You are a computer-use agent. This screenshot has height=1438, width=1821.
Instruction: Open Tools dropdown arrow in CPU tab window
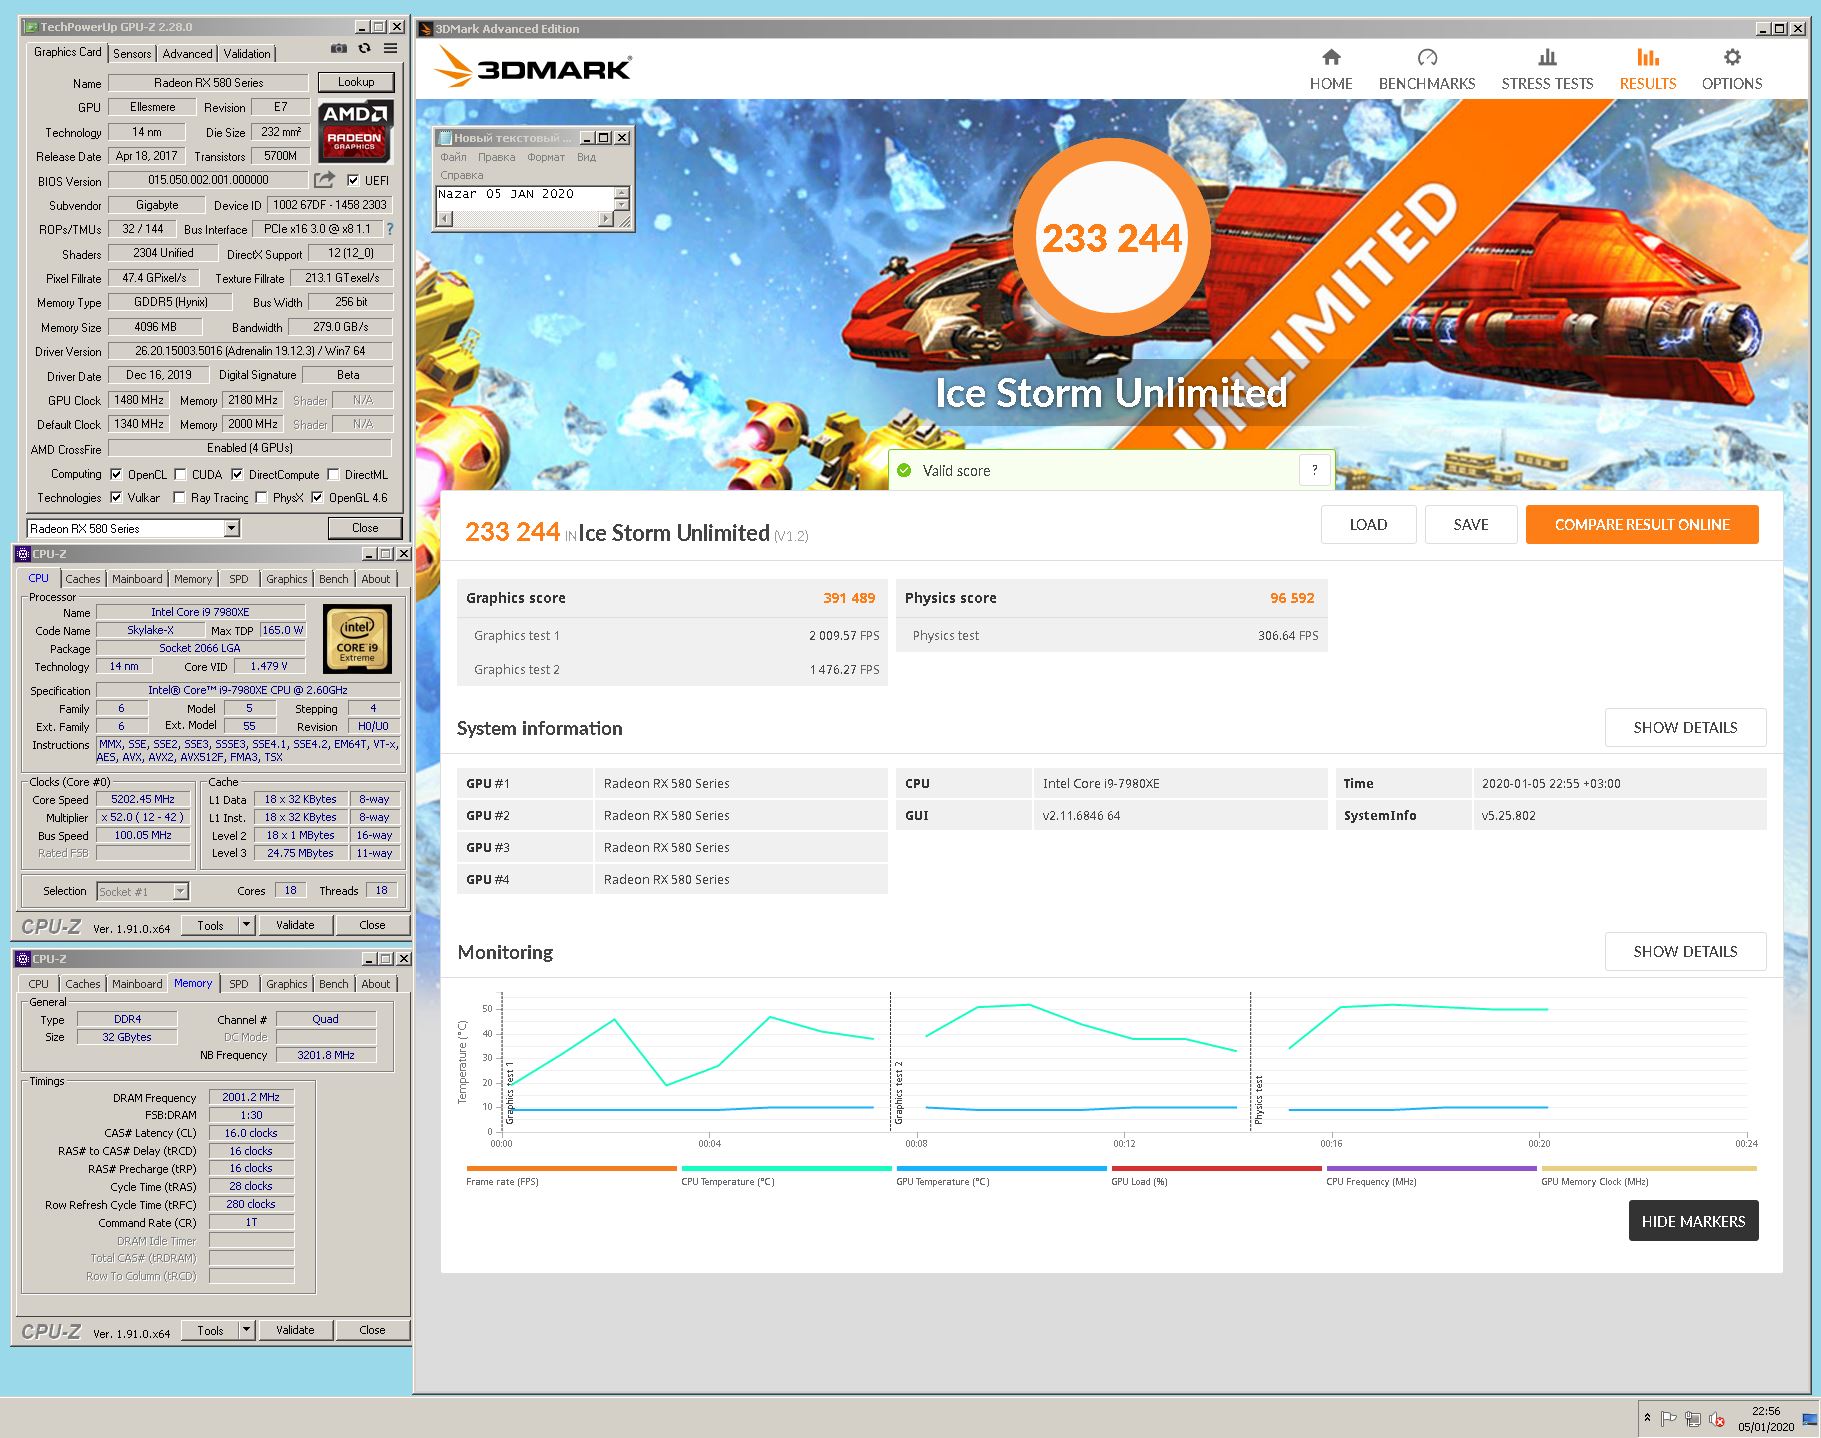(246, 925)
